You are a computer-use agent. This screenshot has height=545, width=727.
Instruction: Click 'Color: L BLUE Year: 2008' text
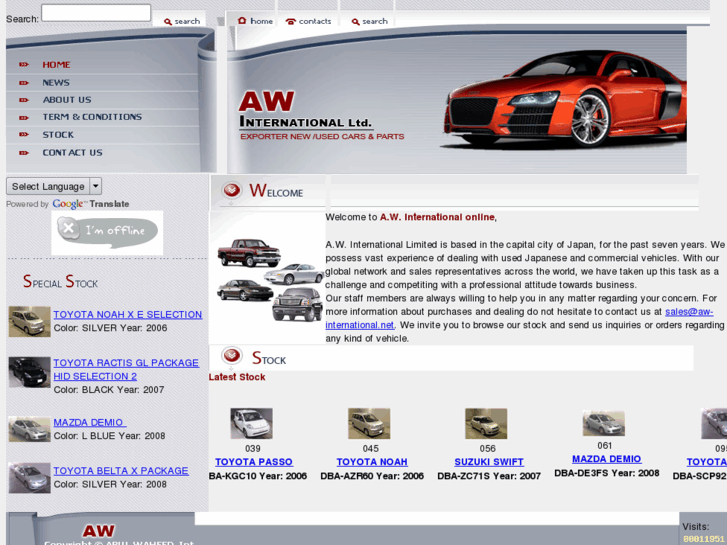pos(109,436)
